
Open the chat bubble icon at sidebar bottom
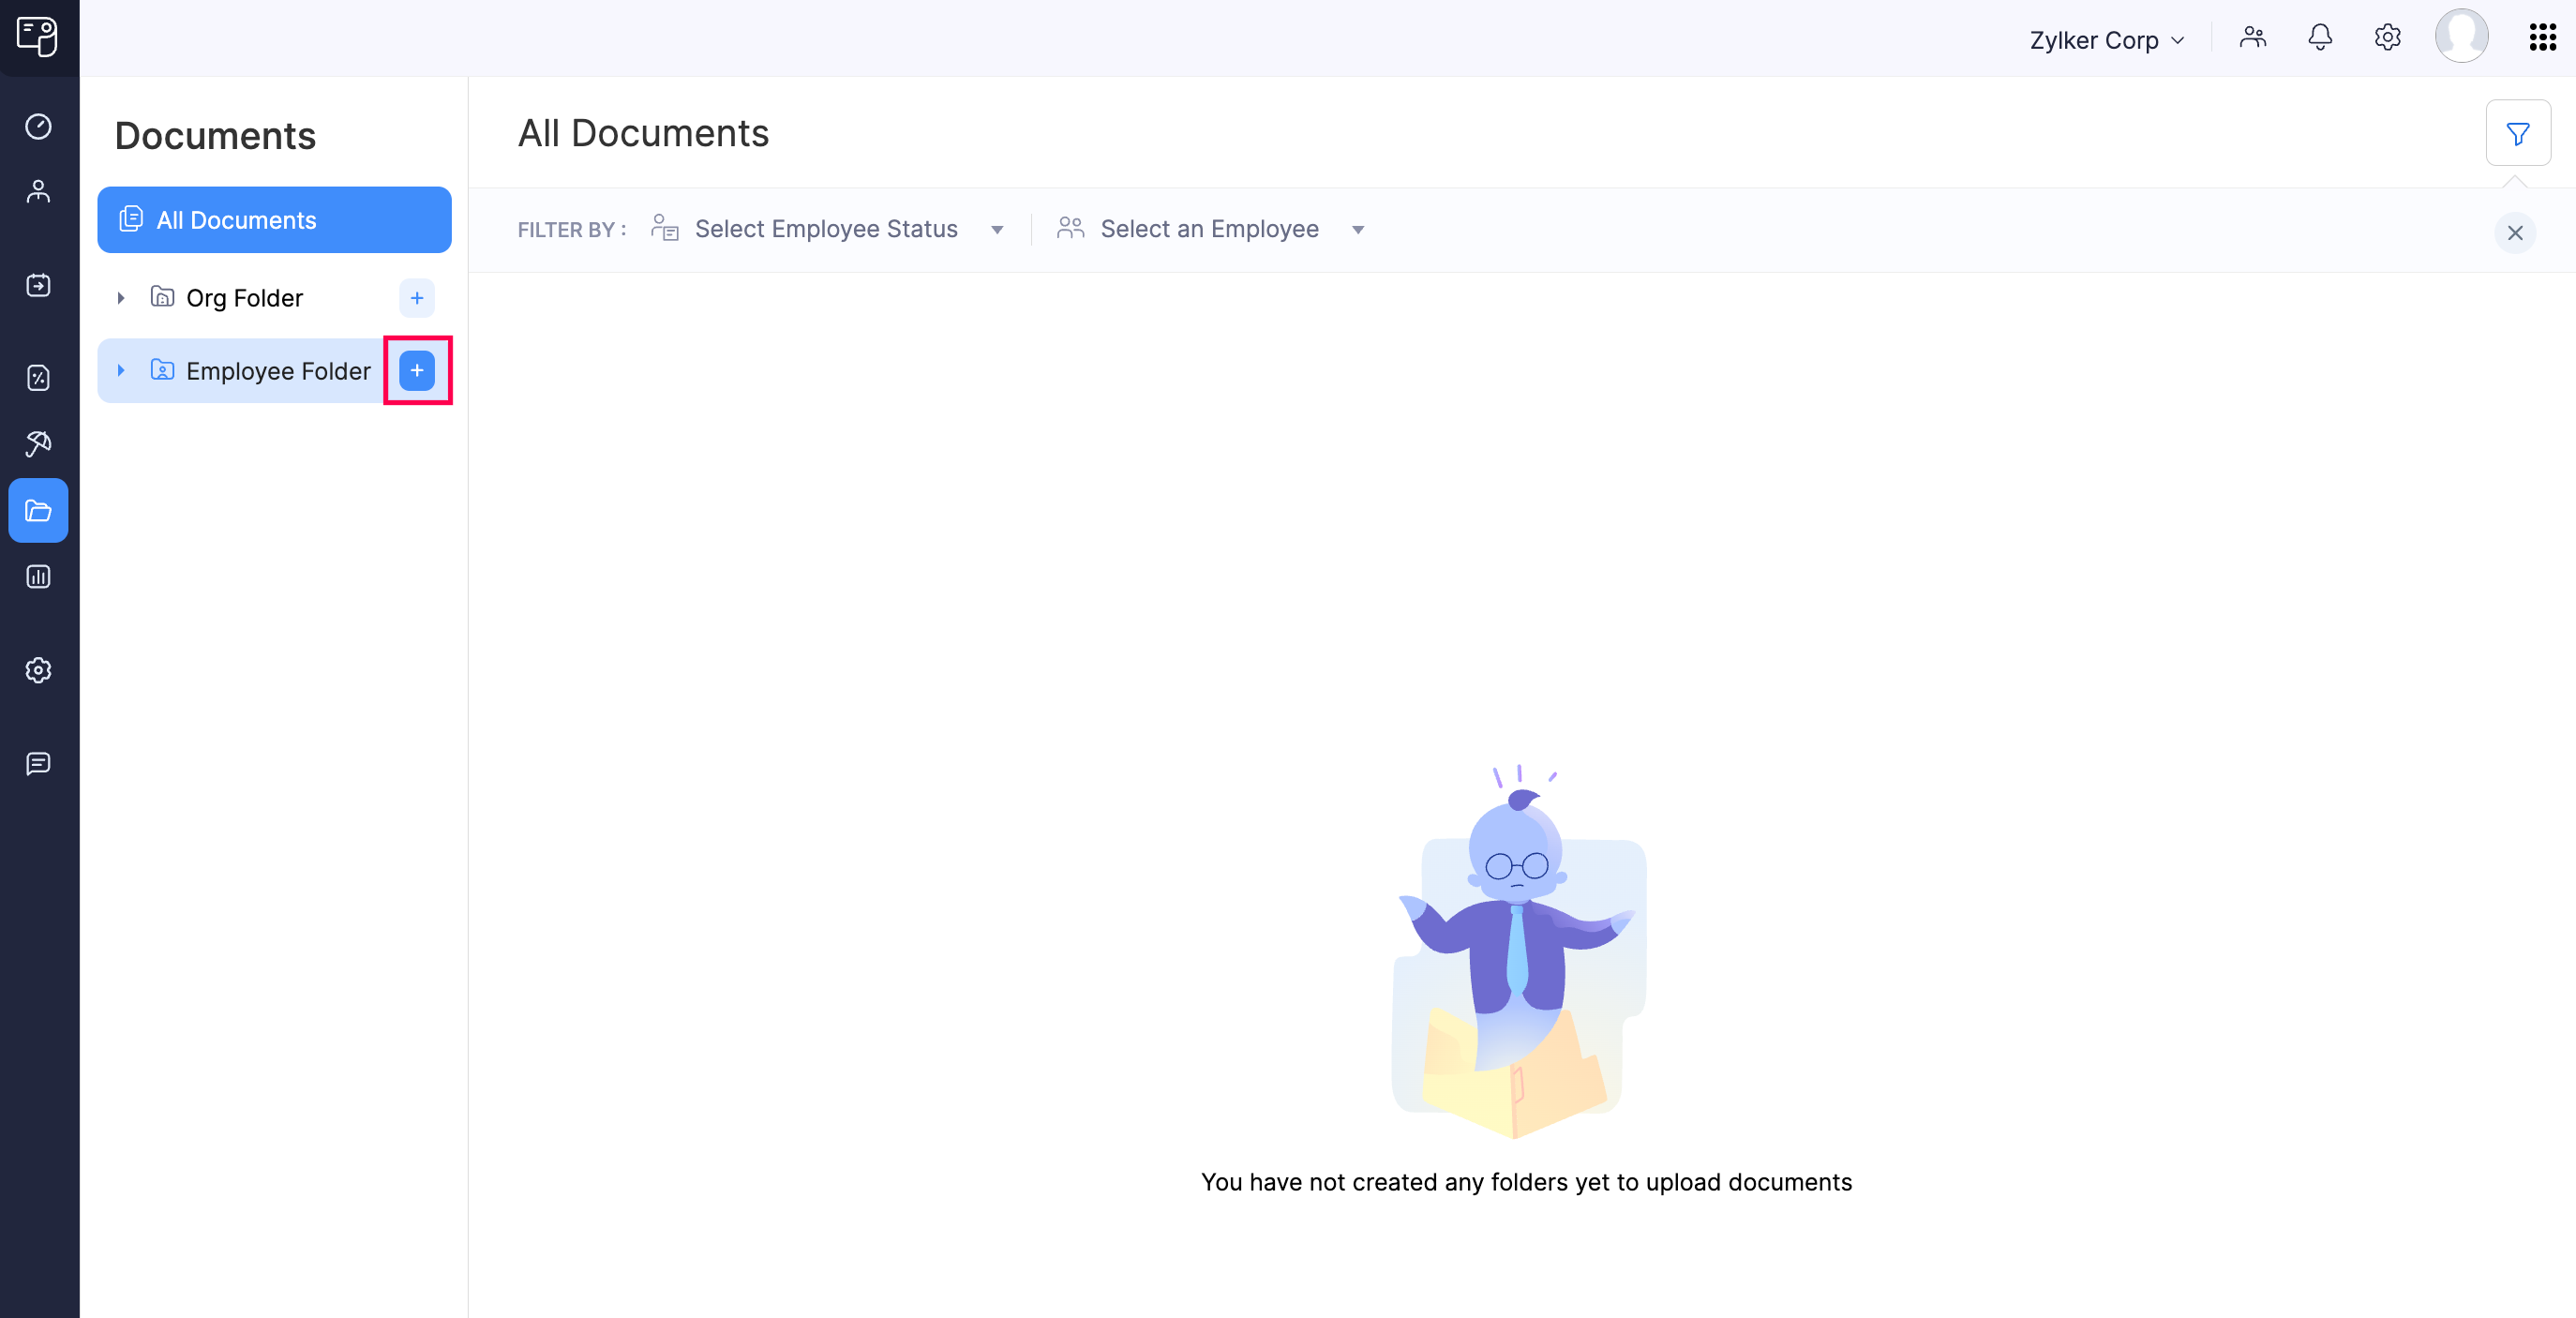click(x=38, y=765)
